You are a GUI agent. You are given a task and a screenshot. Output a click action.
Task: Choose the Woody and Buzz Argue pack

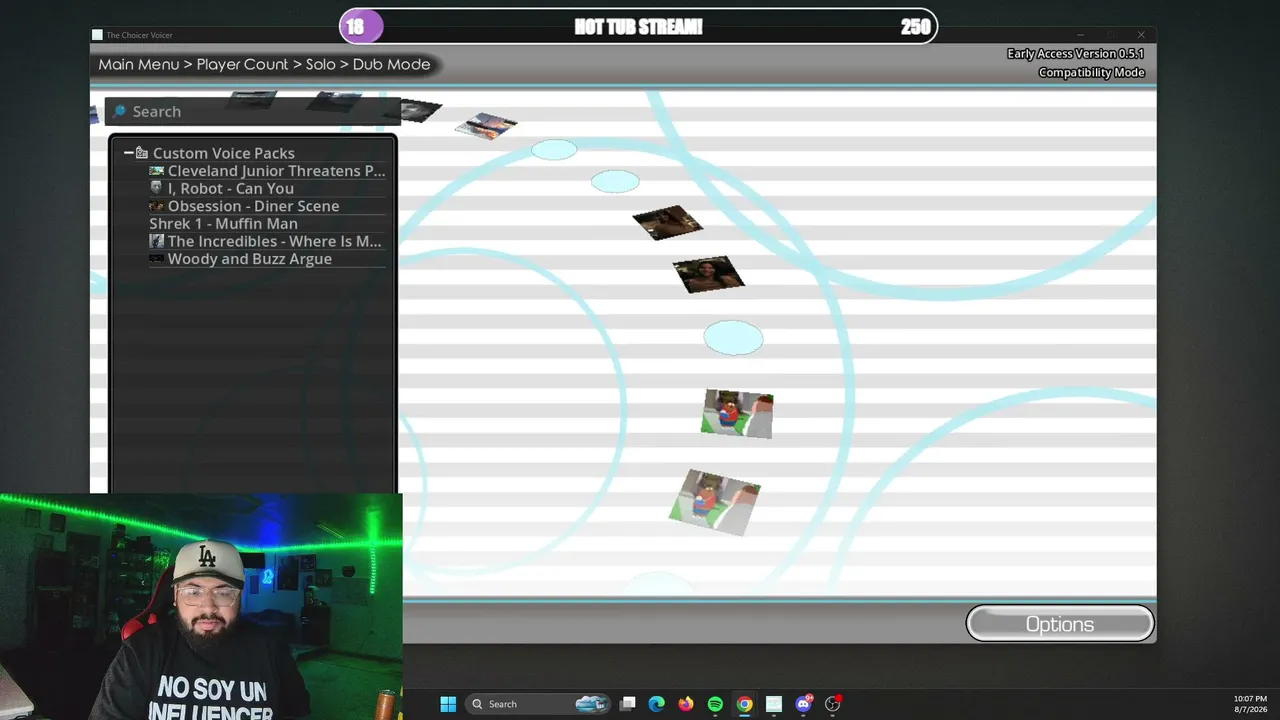pos(267,259)
